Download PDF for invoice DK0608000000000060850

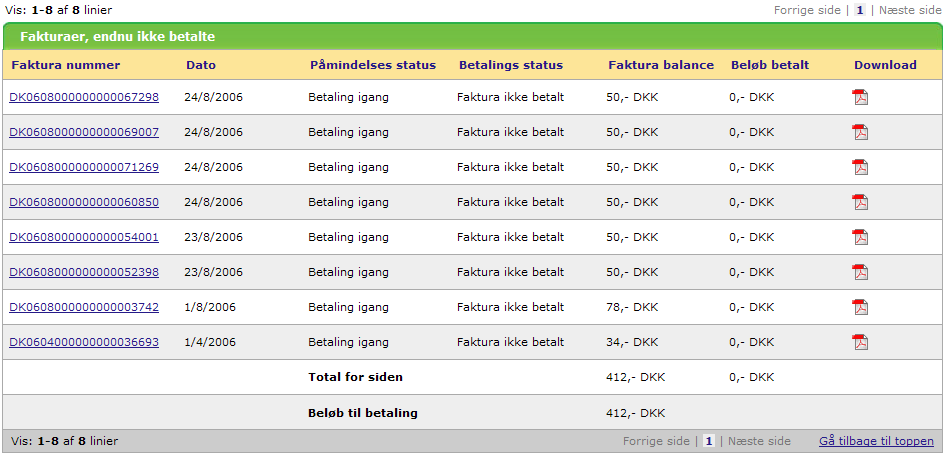[860, 202]
